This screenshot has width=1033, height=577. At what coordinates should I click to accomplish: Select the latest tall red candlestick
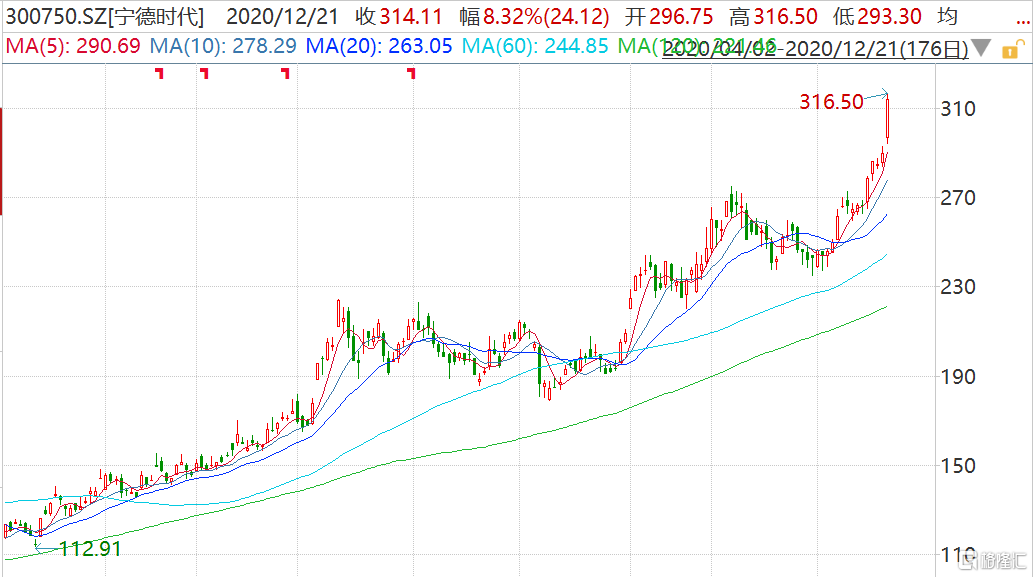click(x=887, y=119)
